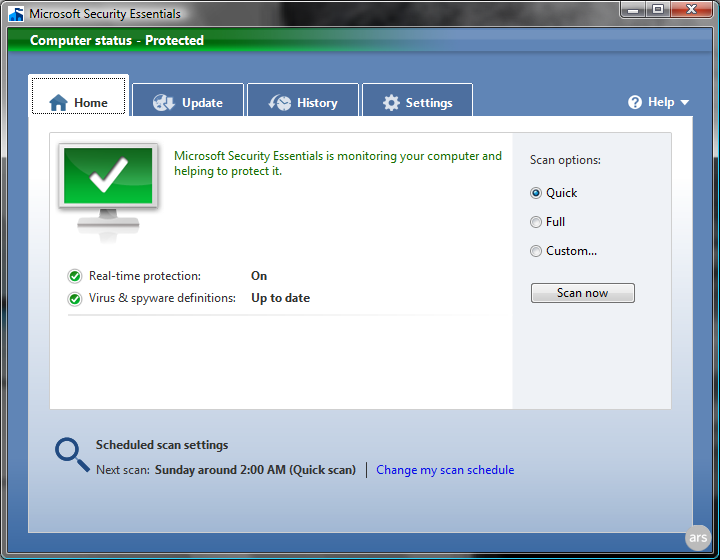Click the Real-time protection green check icon
The image size is (720, 560).
coord(74,276)
